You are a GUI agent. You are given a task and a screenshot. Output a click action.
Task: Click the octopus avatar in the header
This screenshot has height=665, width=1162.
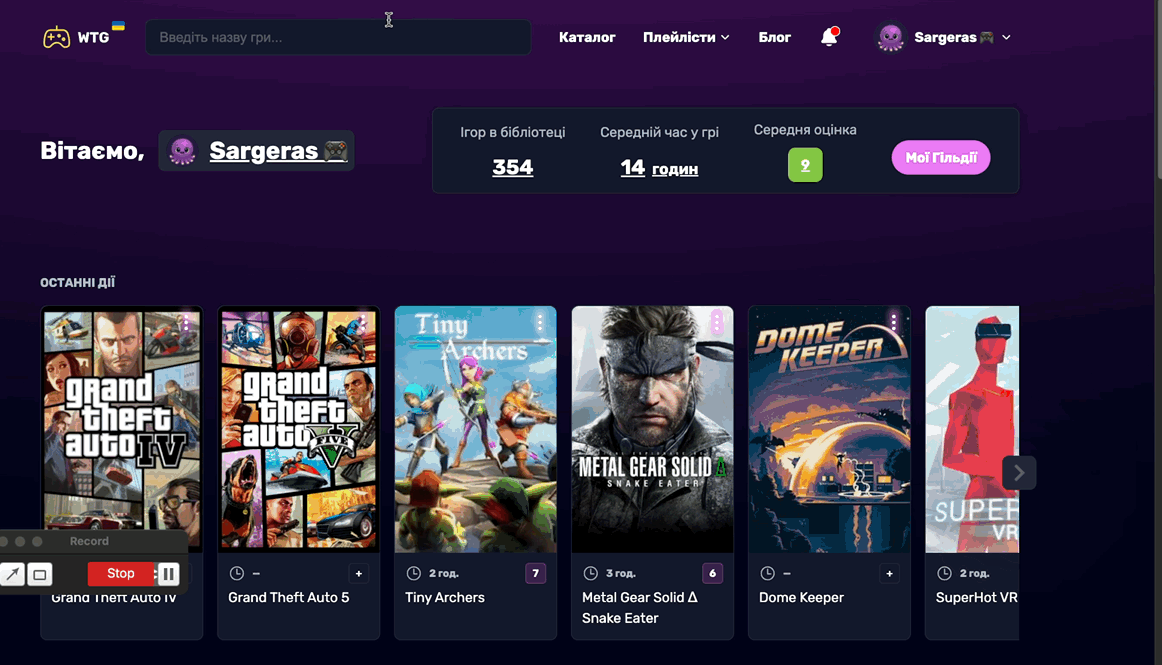890,37
